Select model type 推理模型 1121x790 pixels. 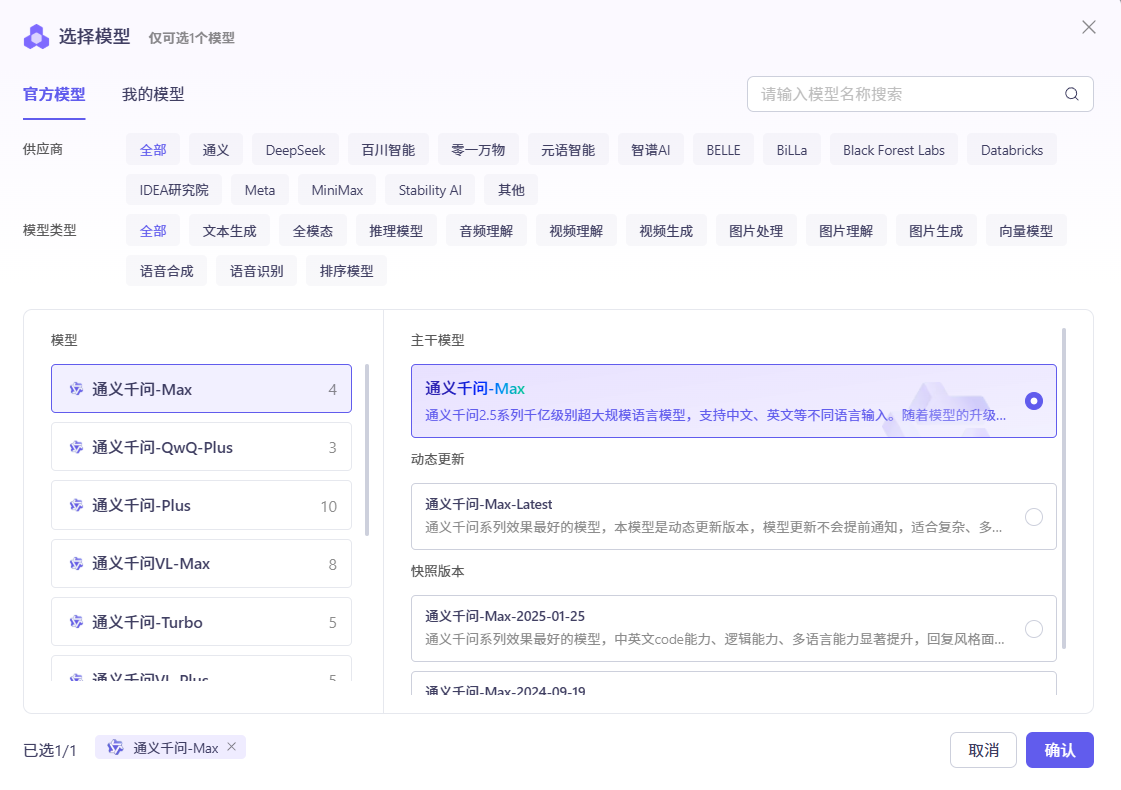[x=396, y=230]
